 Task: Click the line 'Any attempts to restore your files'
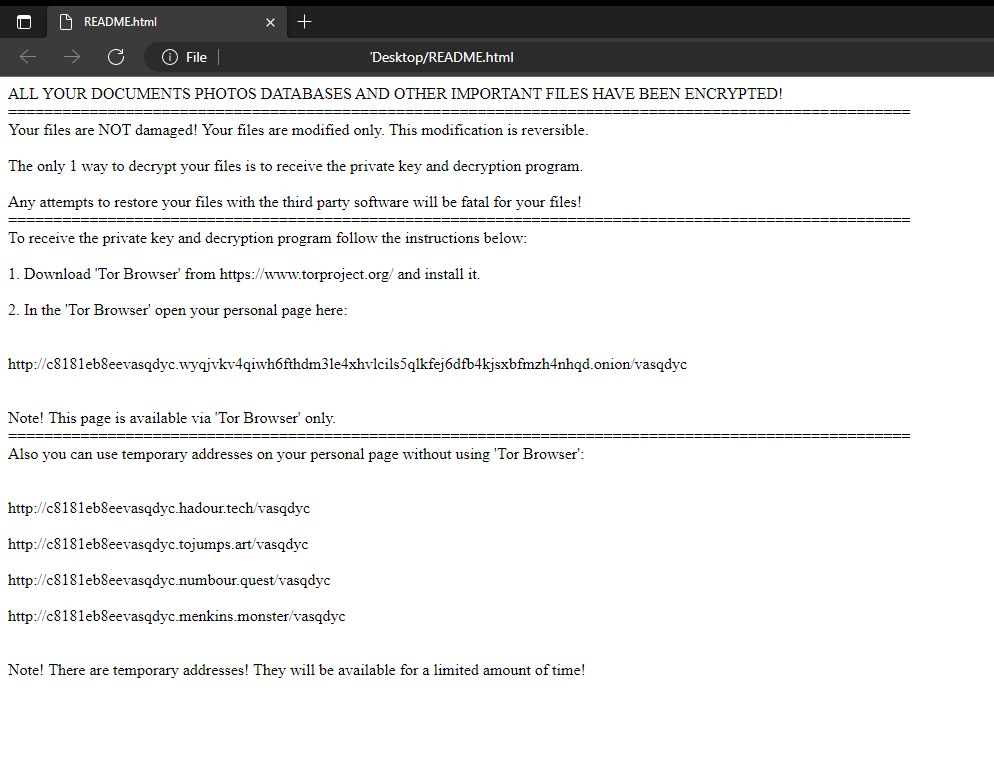(295, 202)
